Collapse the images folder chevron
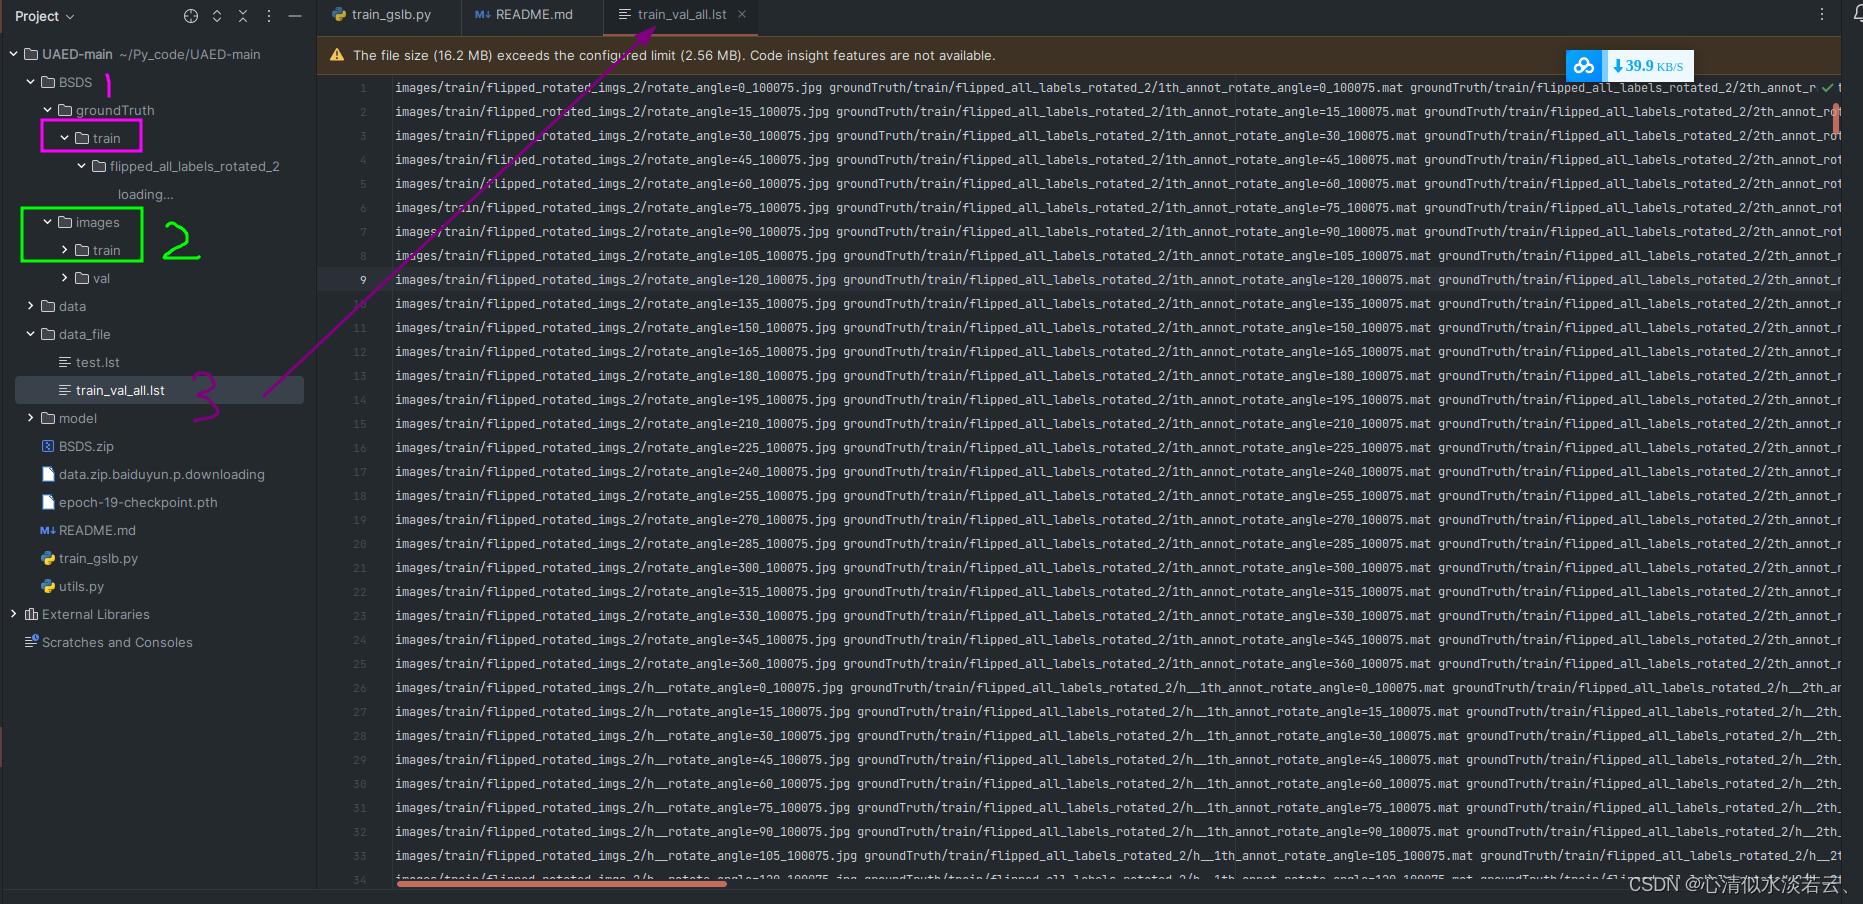 (x=48, y=222)
